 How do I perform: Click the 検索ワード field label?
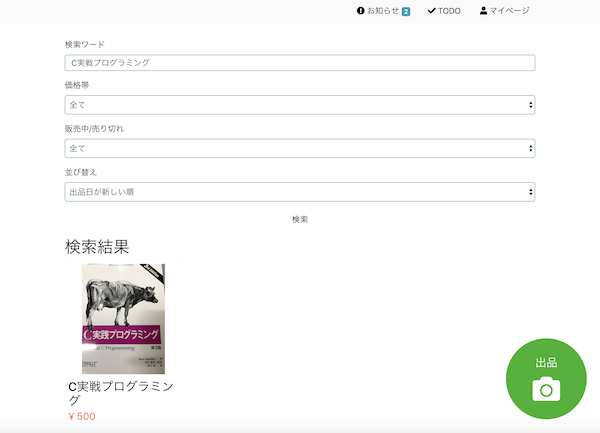(x=85, y=44)
